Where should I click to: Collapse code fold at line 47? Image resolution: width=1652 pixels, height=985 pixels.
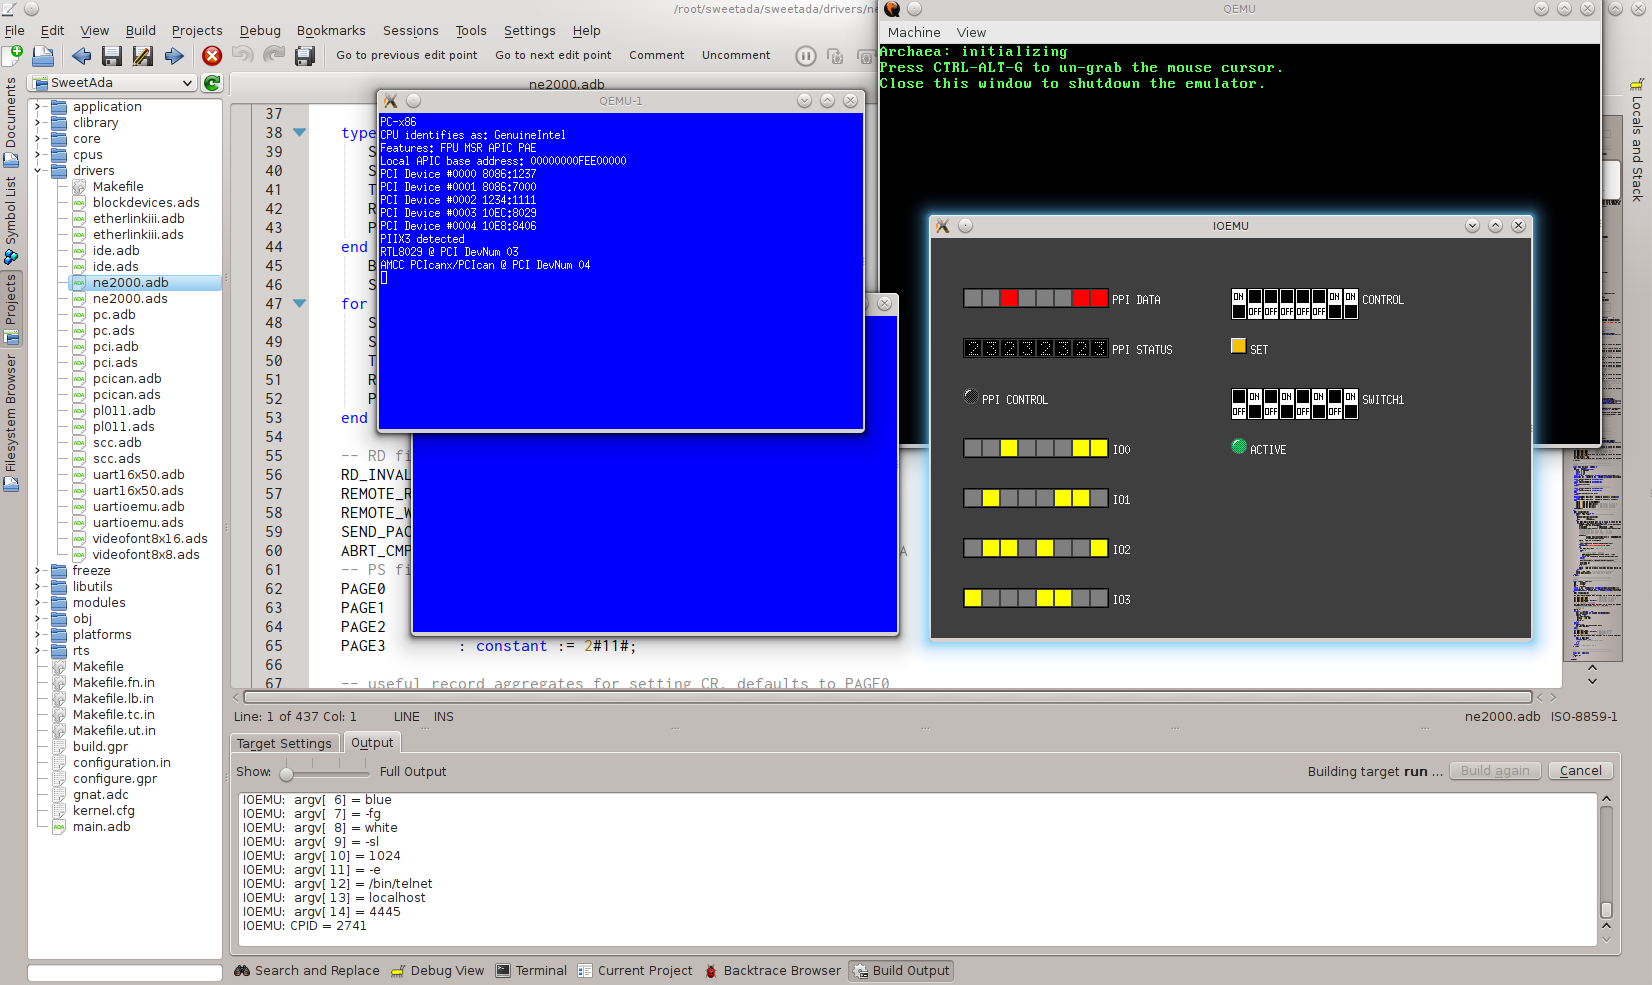[x=299, y=304]
